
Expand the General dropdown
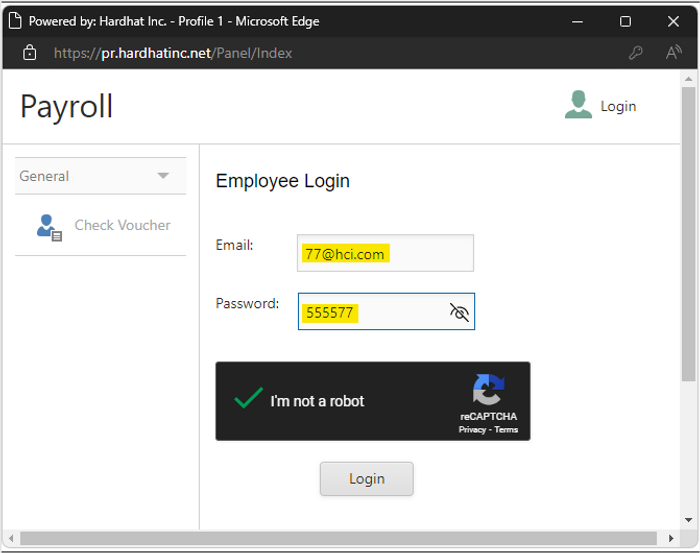100,176
